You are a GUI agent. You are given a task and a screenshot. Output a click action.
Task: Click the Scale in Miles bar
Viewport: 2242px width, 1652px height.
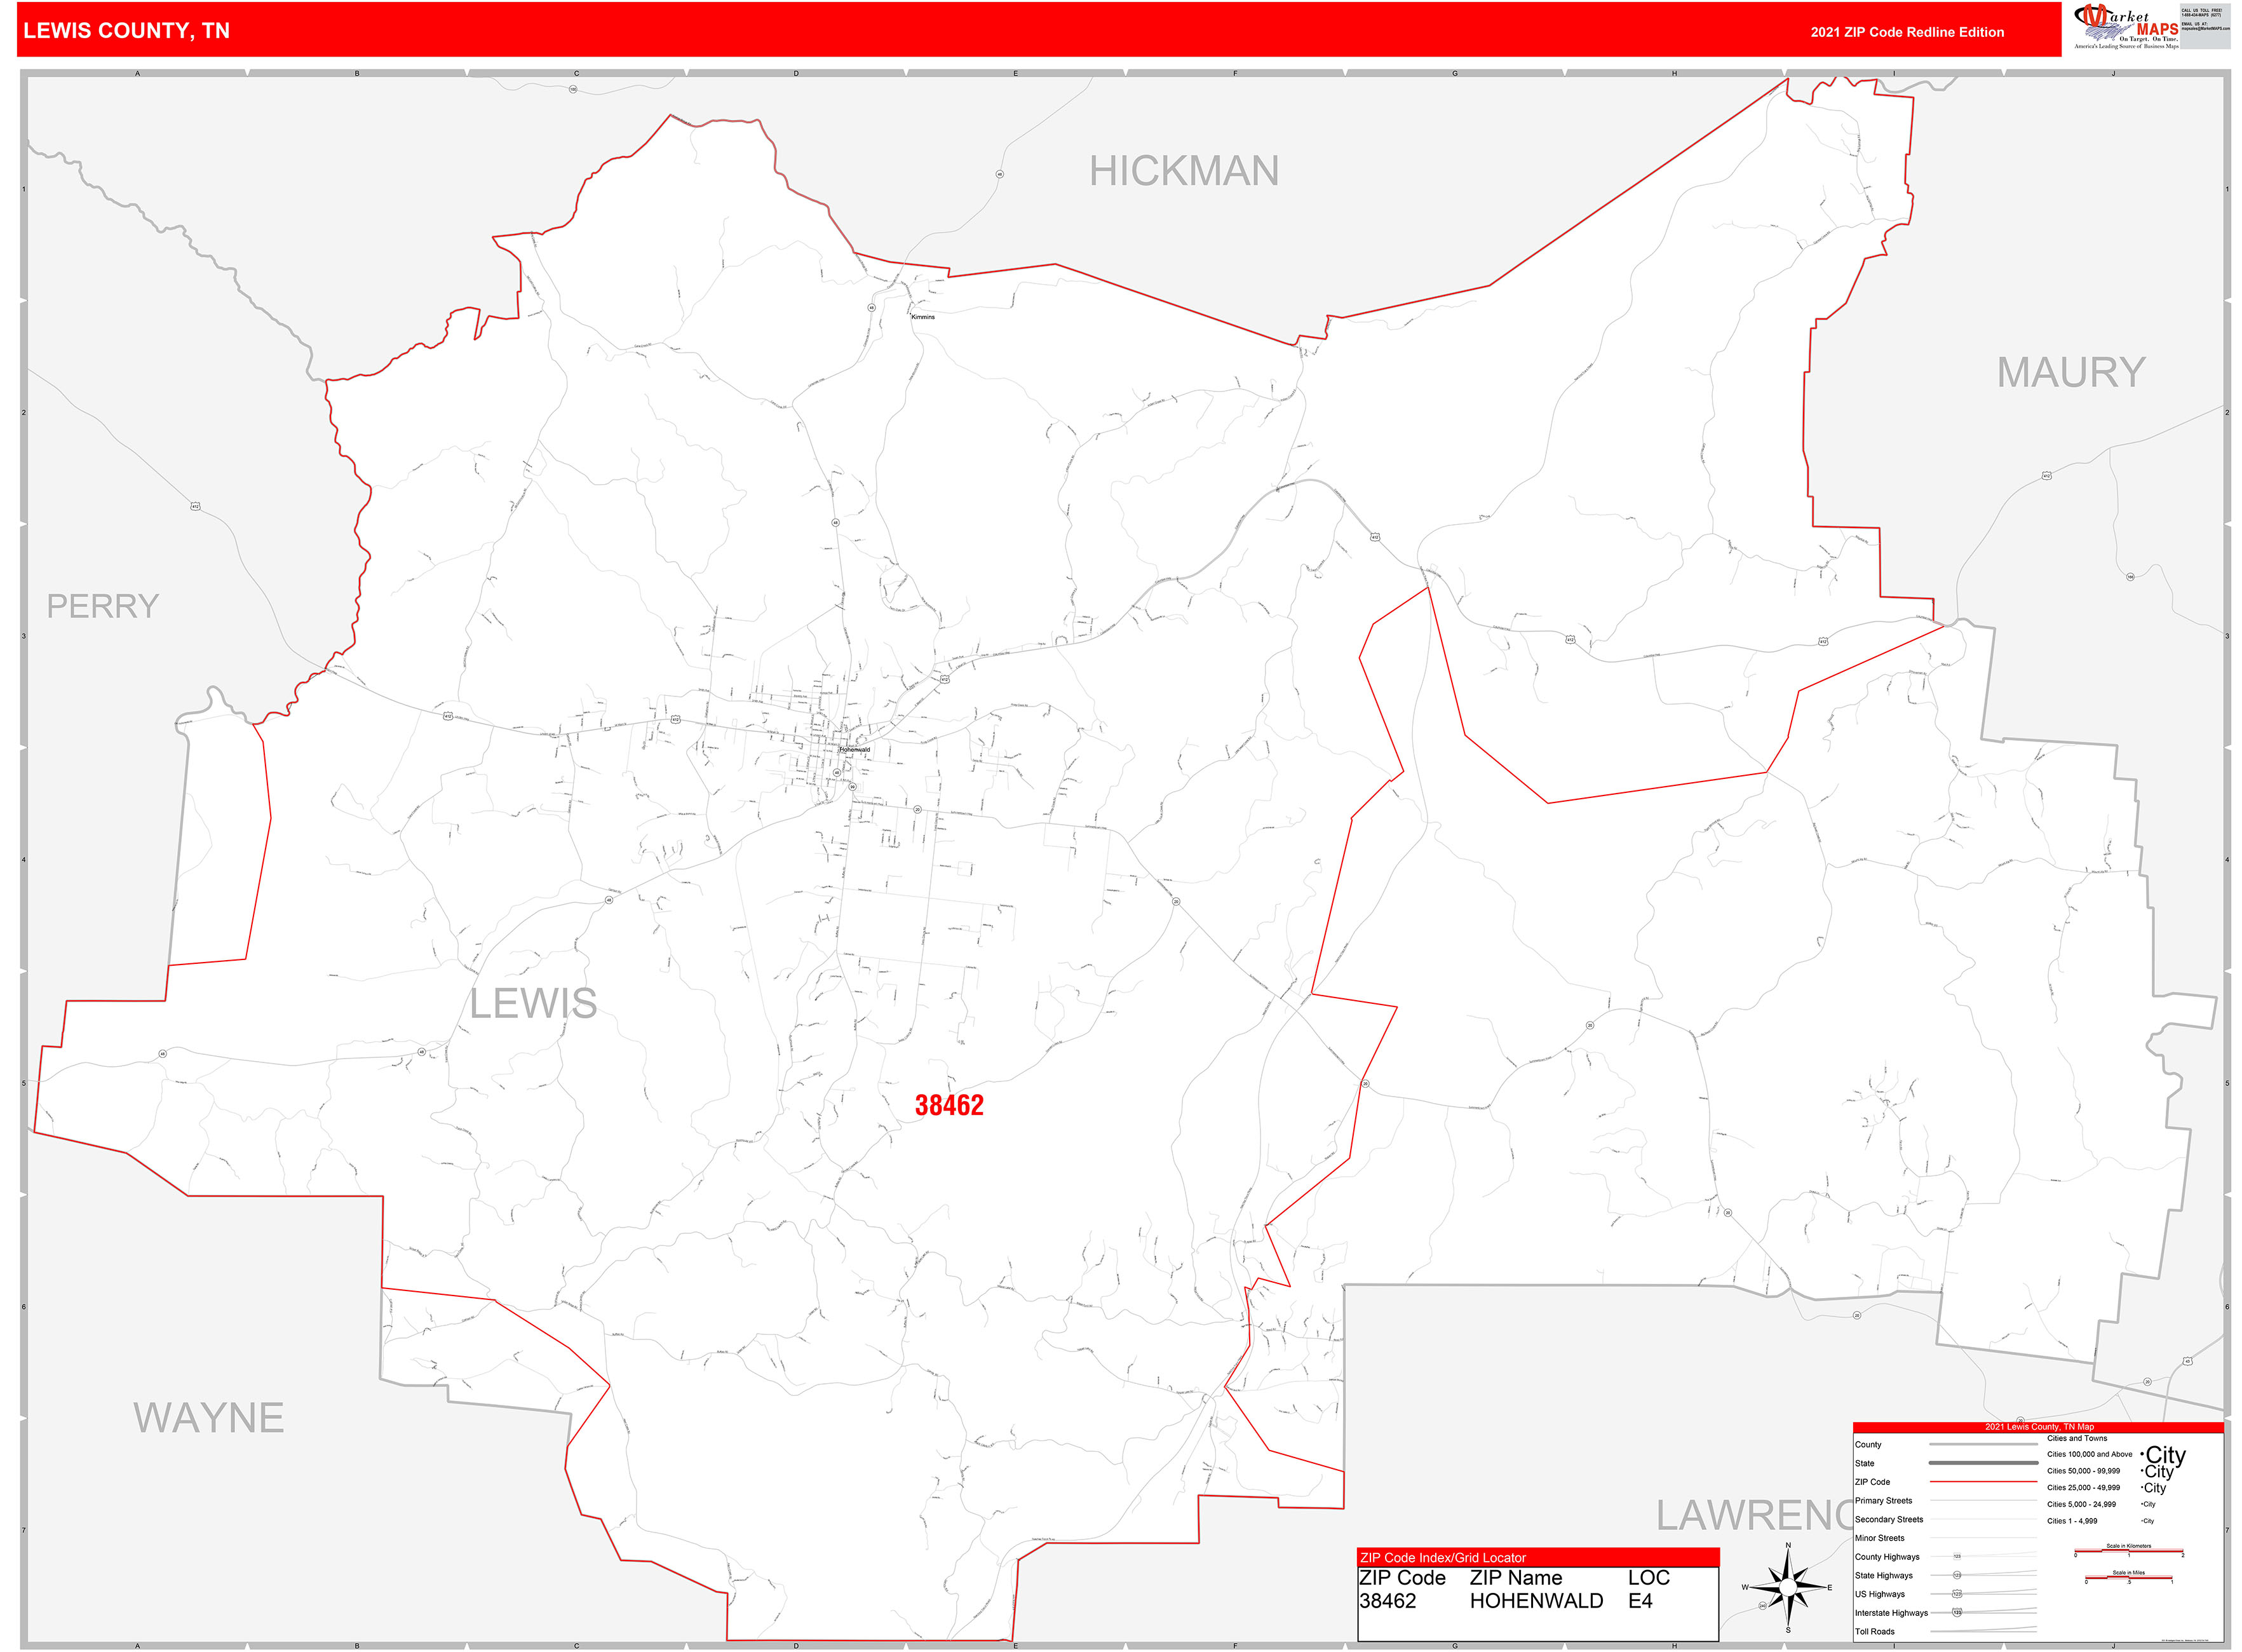click(x=2128, y=1578)
